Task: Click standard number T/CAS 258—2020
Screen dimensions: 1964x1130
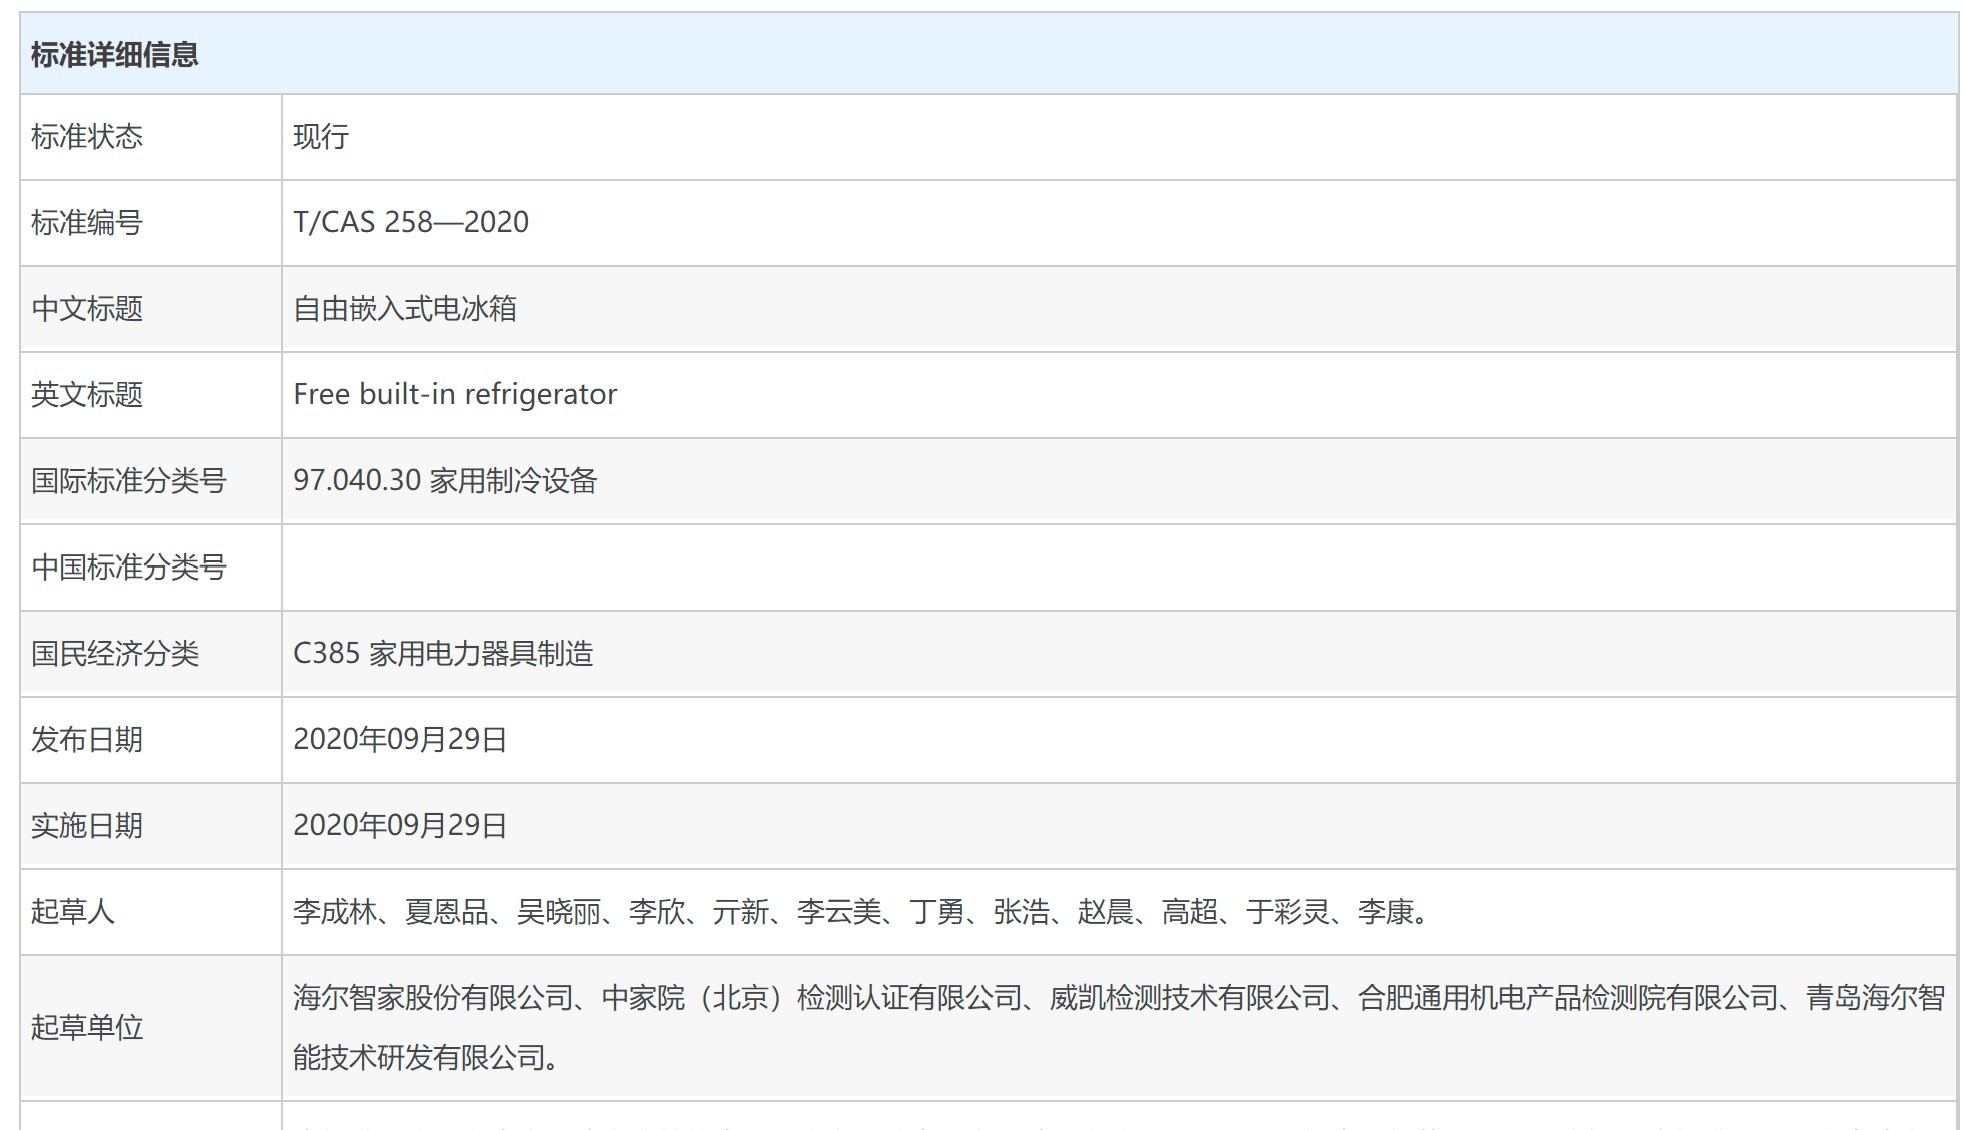Action: click(410, 222)
